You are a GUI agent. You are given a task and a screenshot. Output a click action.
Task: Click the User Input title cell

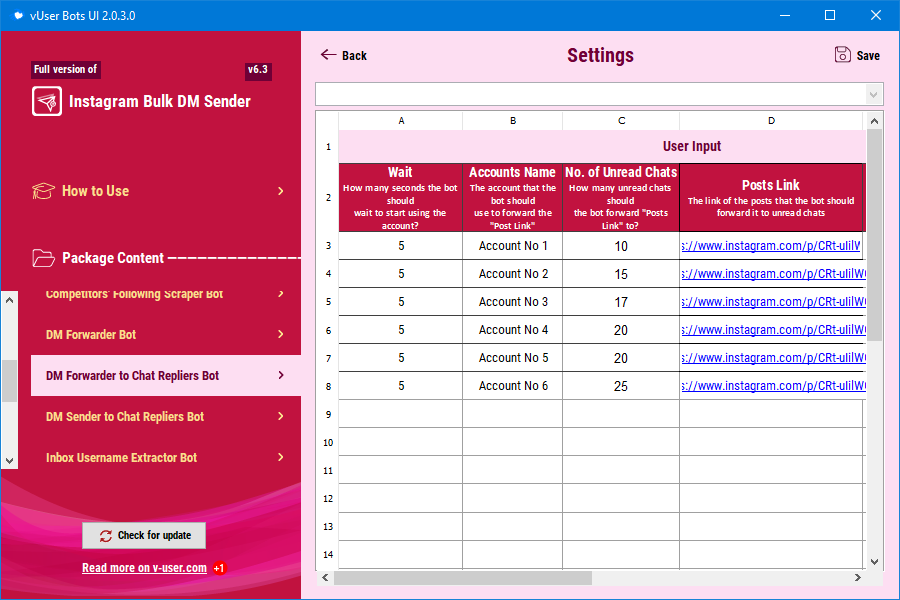602,146
